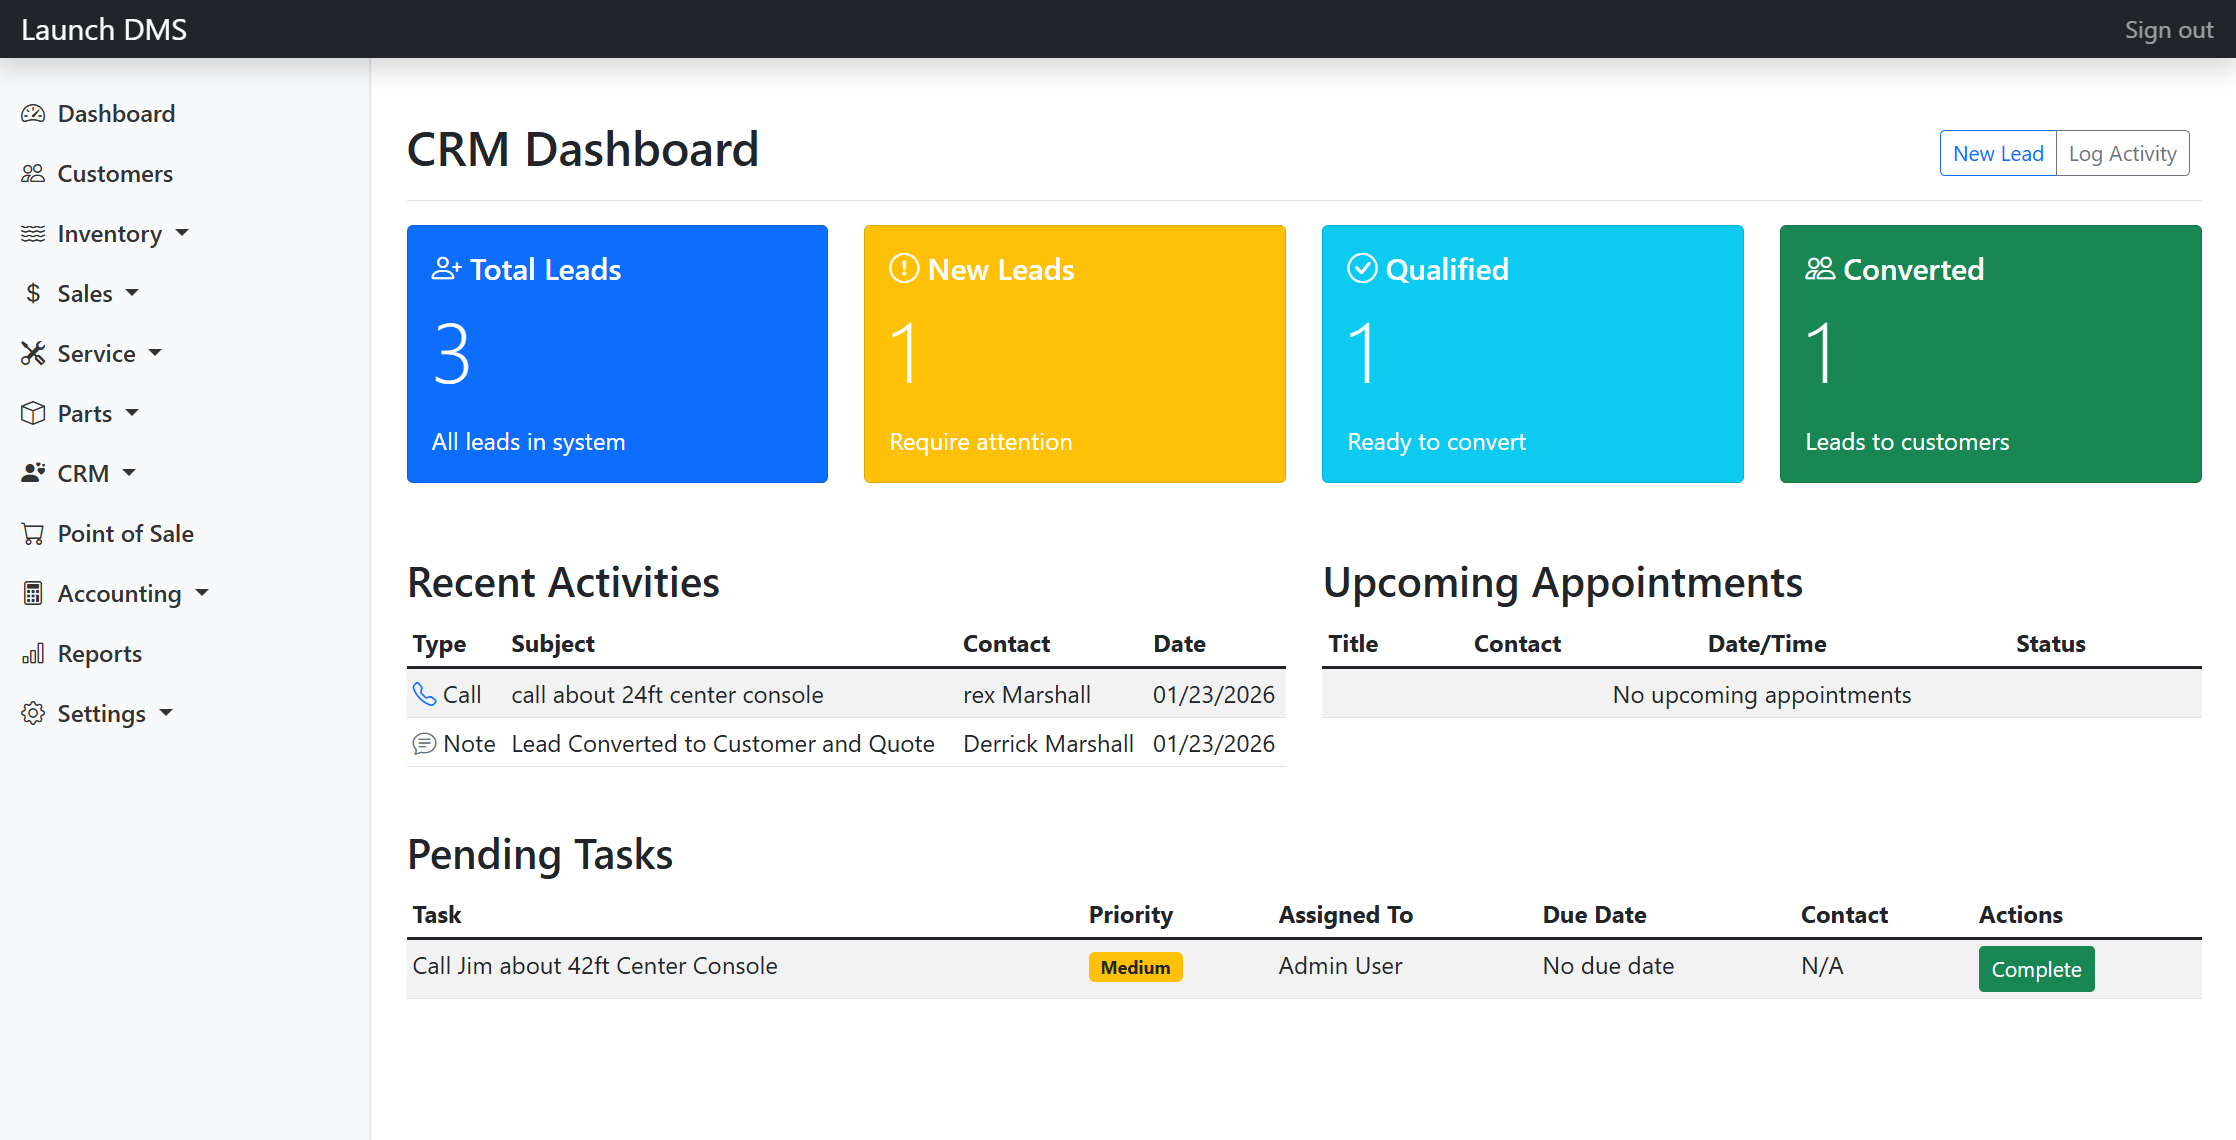Mark task with green Complete button
The image size is (2236, 1140).
pos(2035,969)
